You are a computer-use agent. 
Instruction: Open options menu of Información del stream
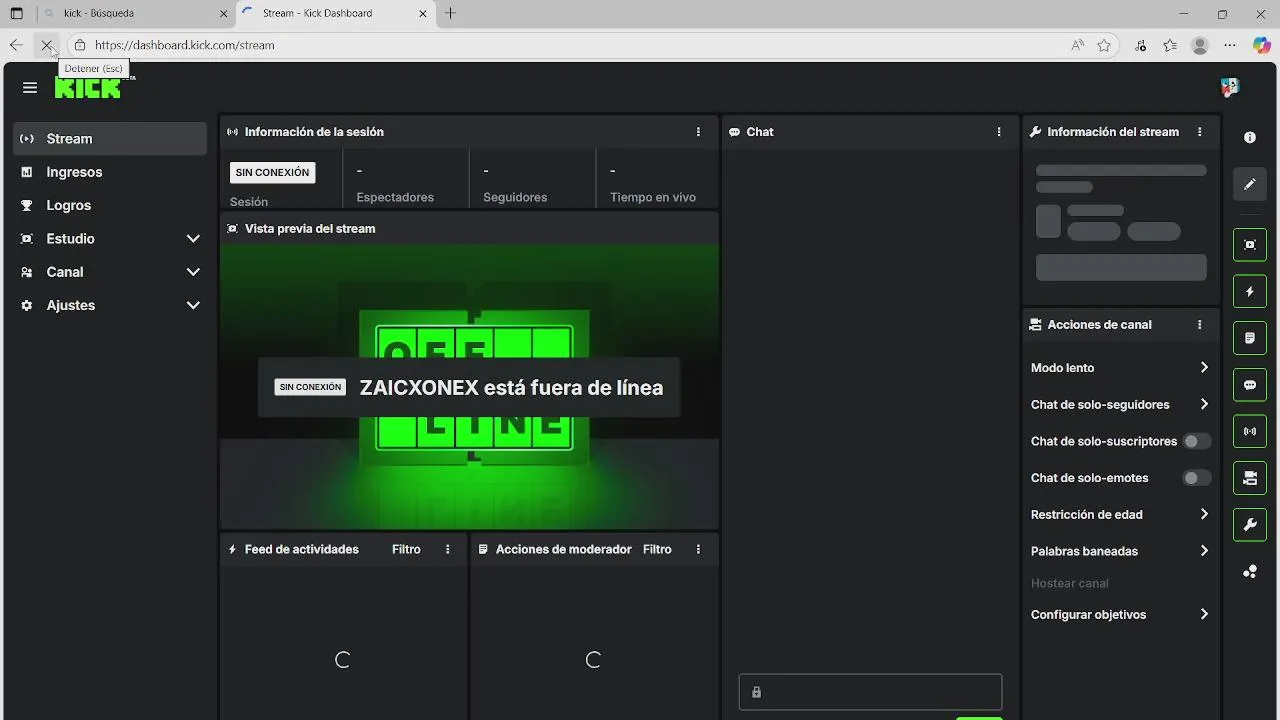(x=1200, y=132)
